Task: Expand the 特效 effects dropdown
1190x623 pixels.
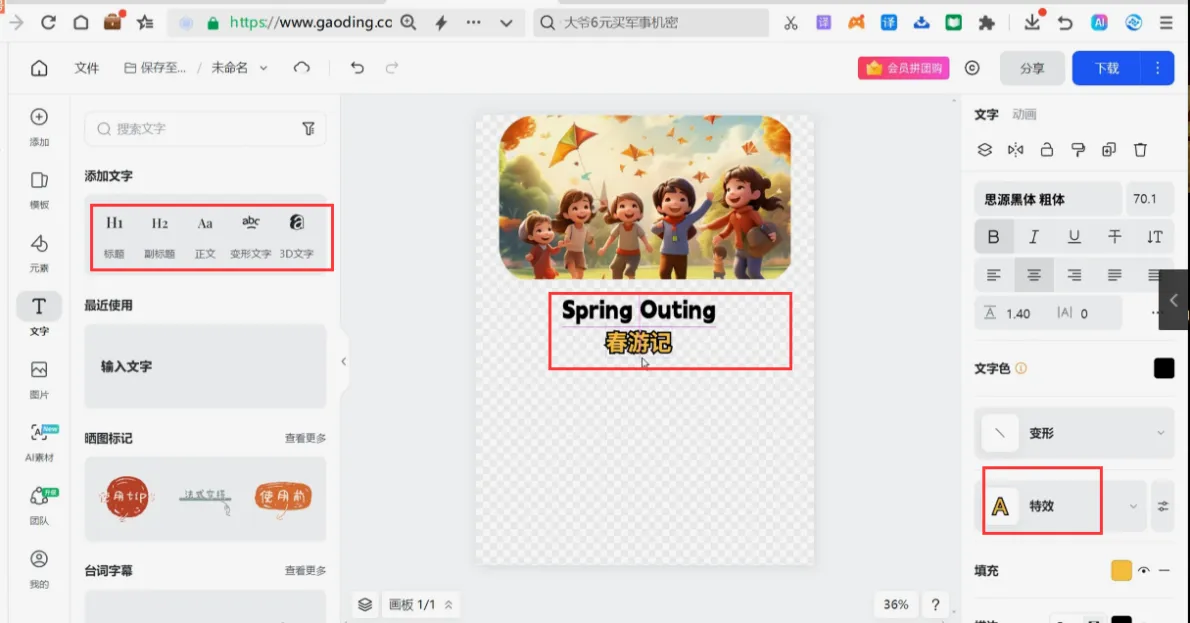Action: (1060, 506)
